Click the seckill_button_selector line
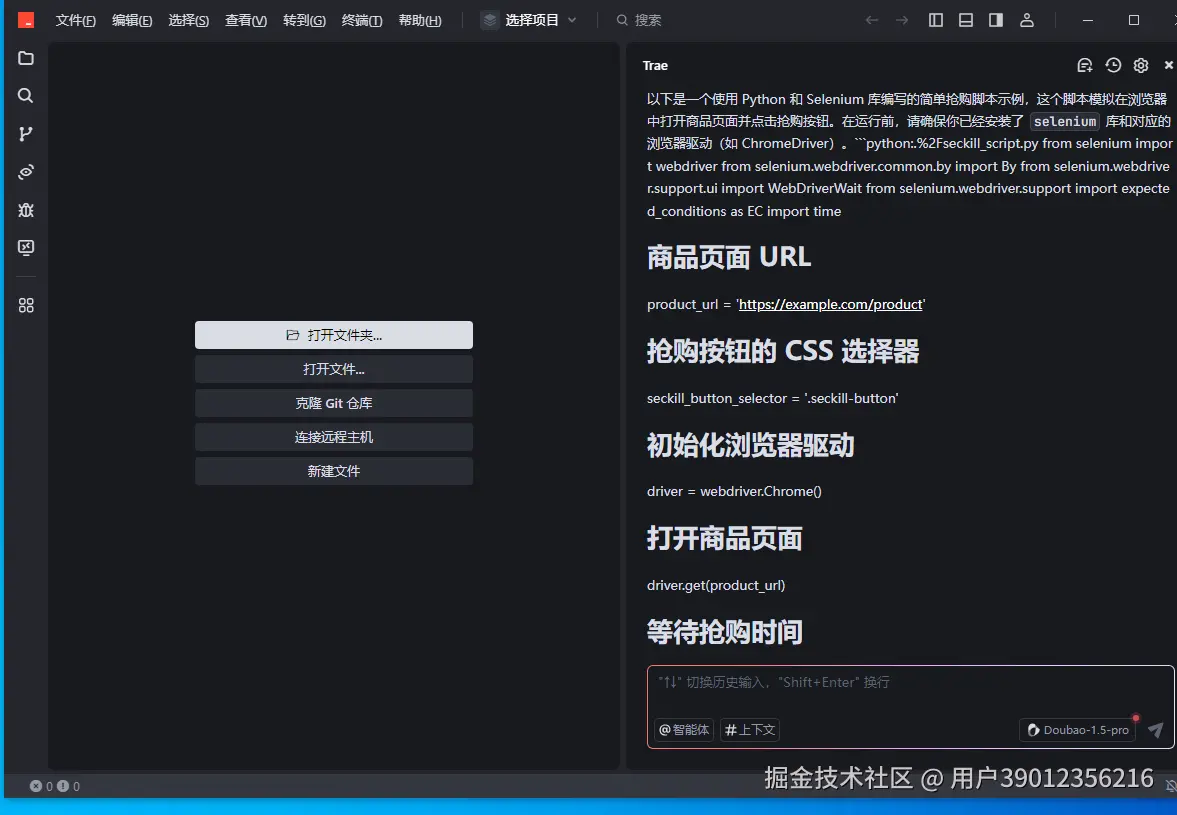1177x815 pixels. coord(772,398)
